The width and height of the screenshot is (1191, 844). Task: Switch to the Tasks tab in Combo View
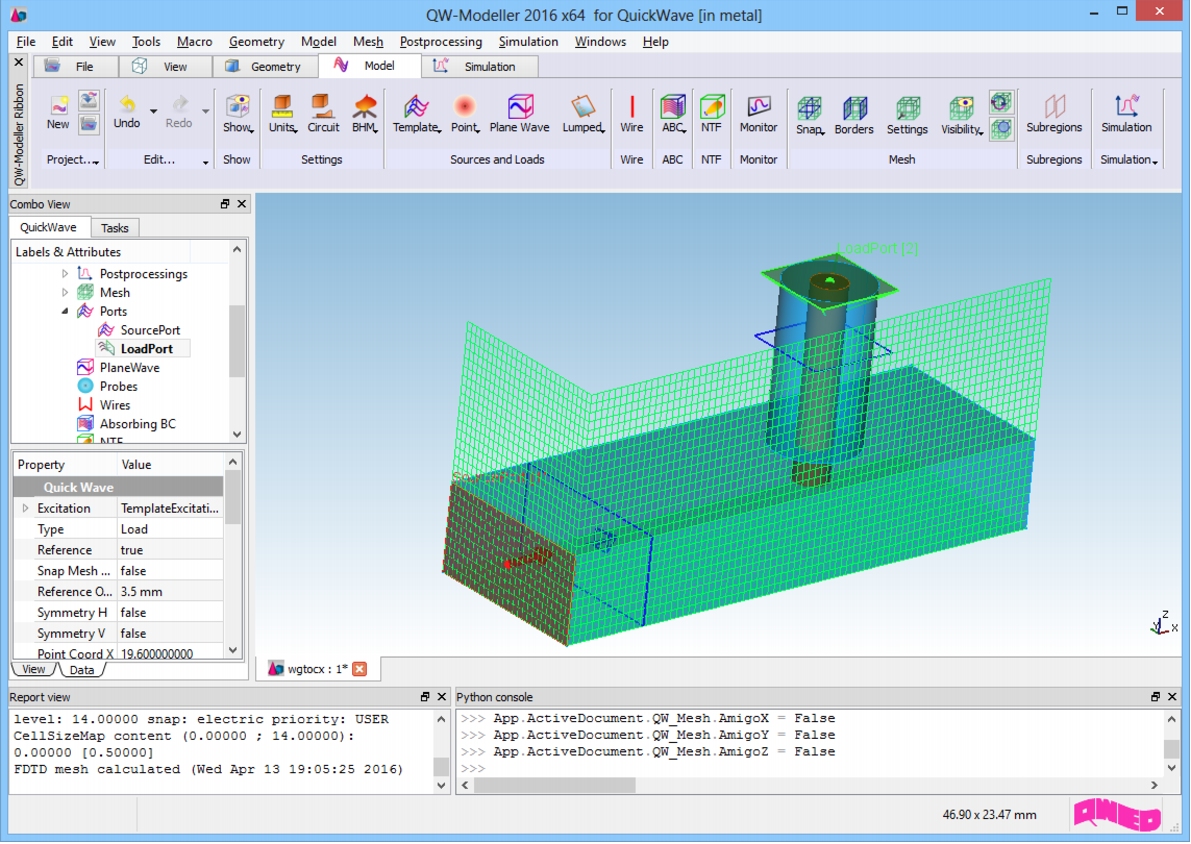(x=115, y=228)
